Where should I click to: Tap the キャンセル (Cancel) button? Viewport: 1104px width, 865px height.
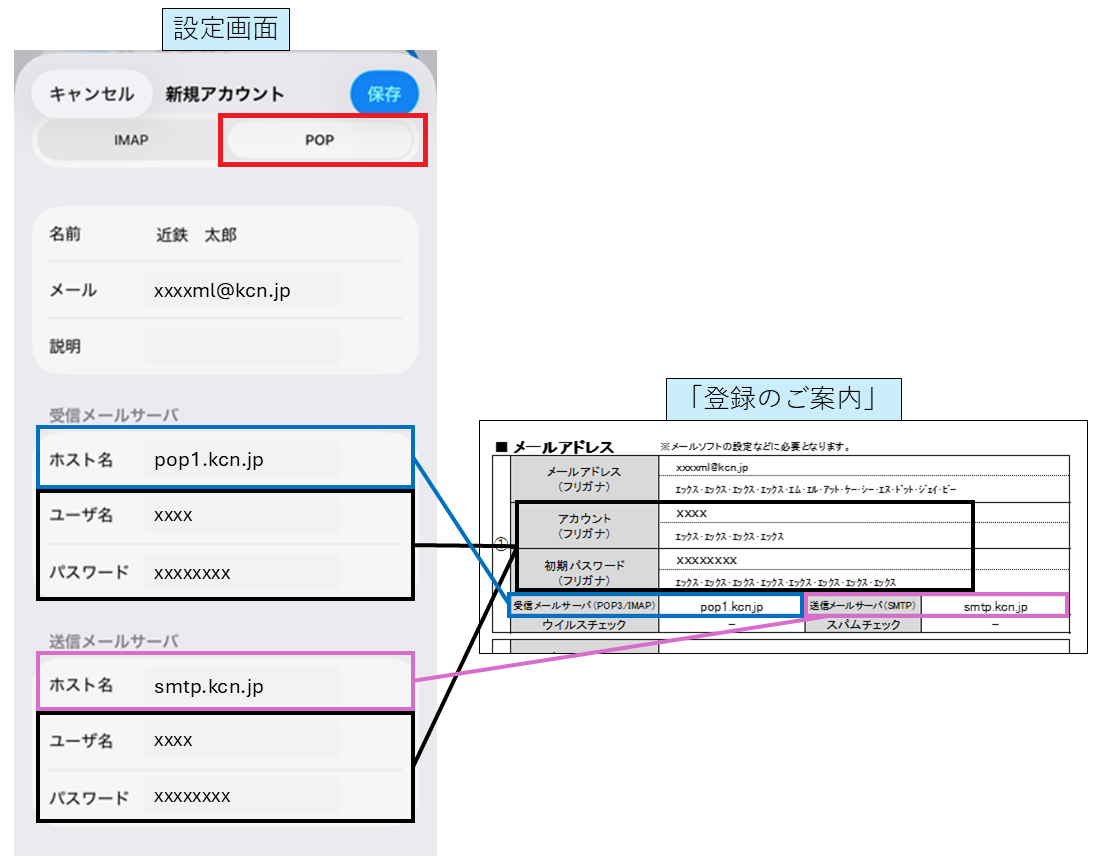[92, 93]
